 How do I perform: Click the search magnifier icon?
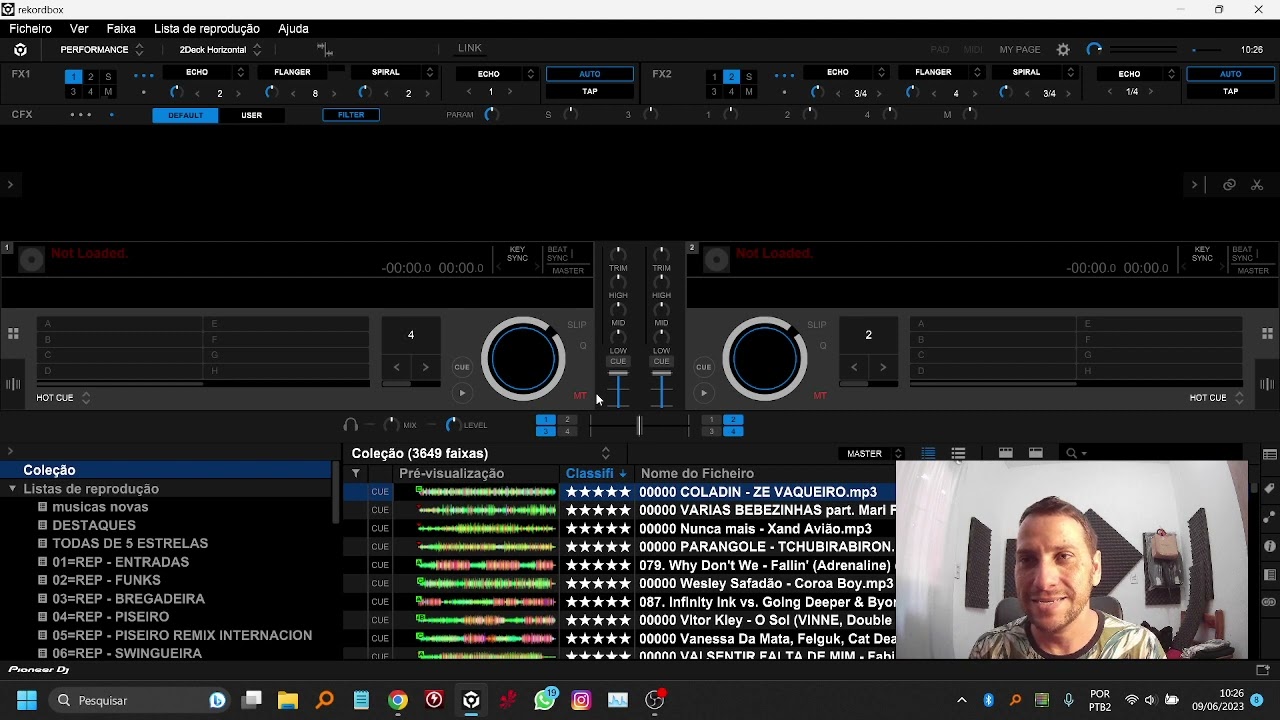[x=1071, y=453]
